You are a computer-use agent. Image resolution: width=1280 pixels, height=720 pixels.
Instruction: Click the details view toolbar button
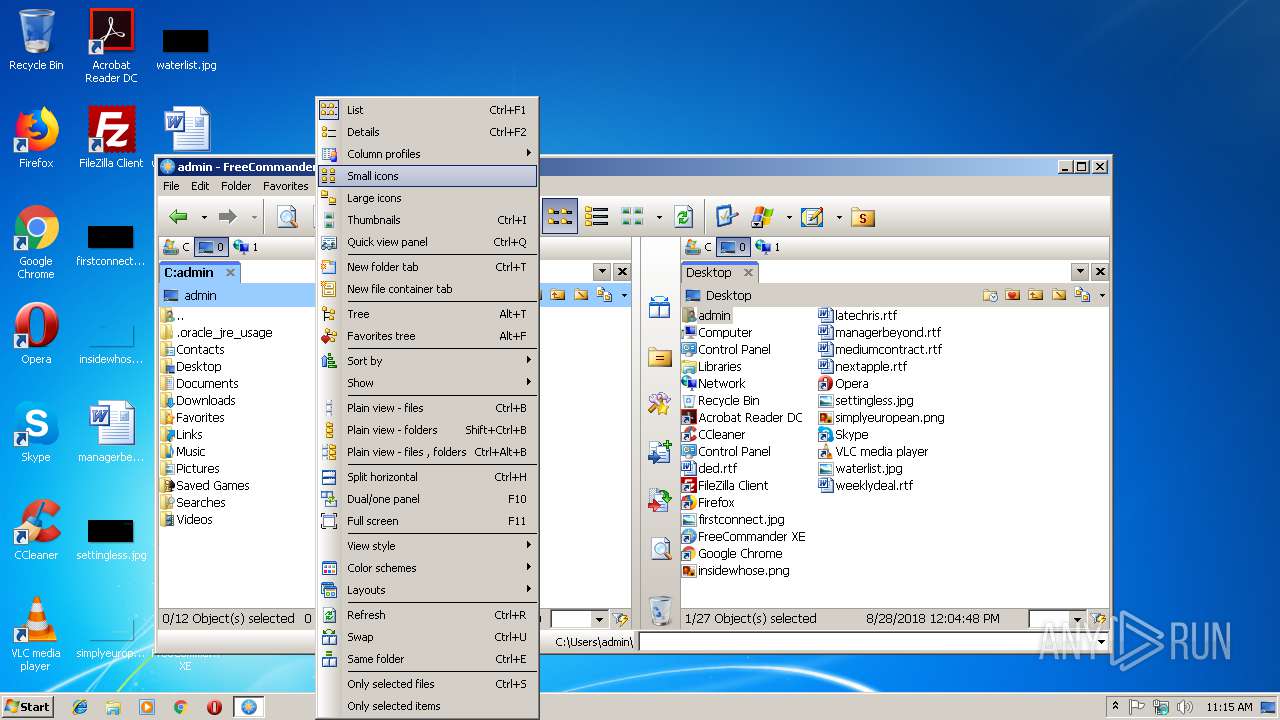point(597,216)
